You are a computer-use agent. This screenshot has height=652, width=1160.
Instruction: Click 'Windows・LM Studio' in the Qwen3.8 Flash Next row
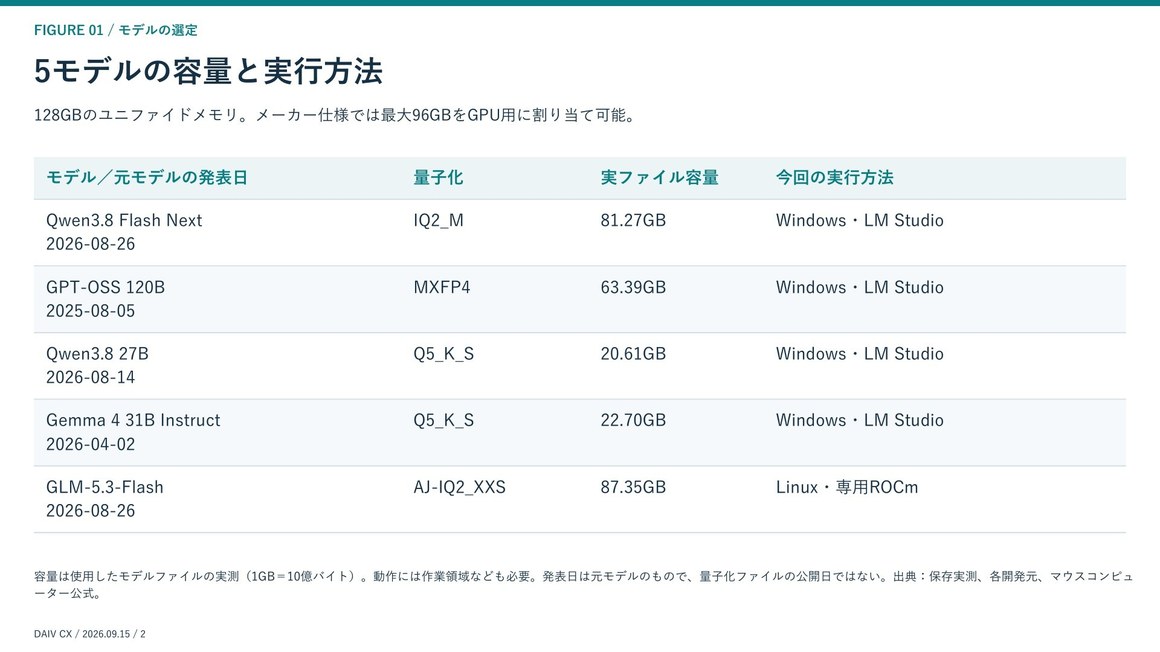pos(860,221)
